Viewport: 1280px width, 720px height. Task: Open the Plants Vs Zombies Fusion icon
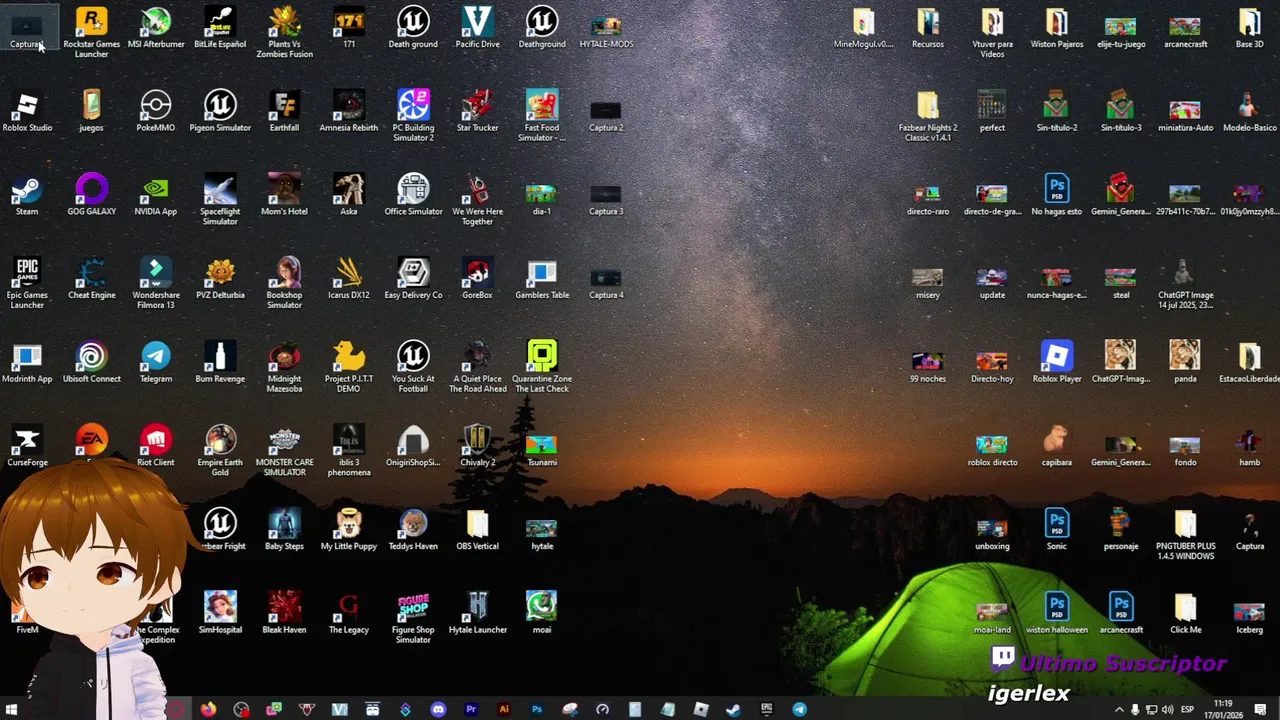point(285,31)
